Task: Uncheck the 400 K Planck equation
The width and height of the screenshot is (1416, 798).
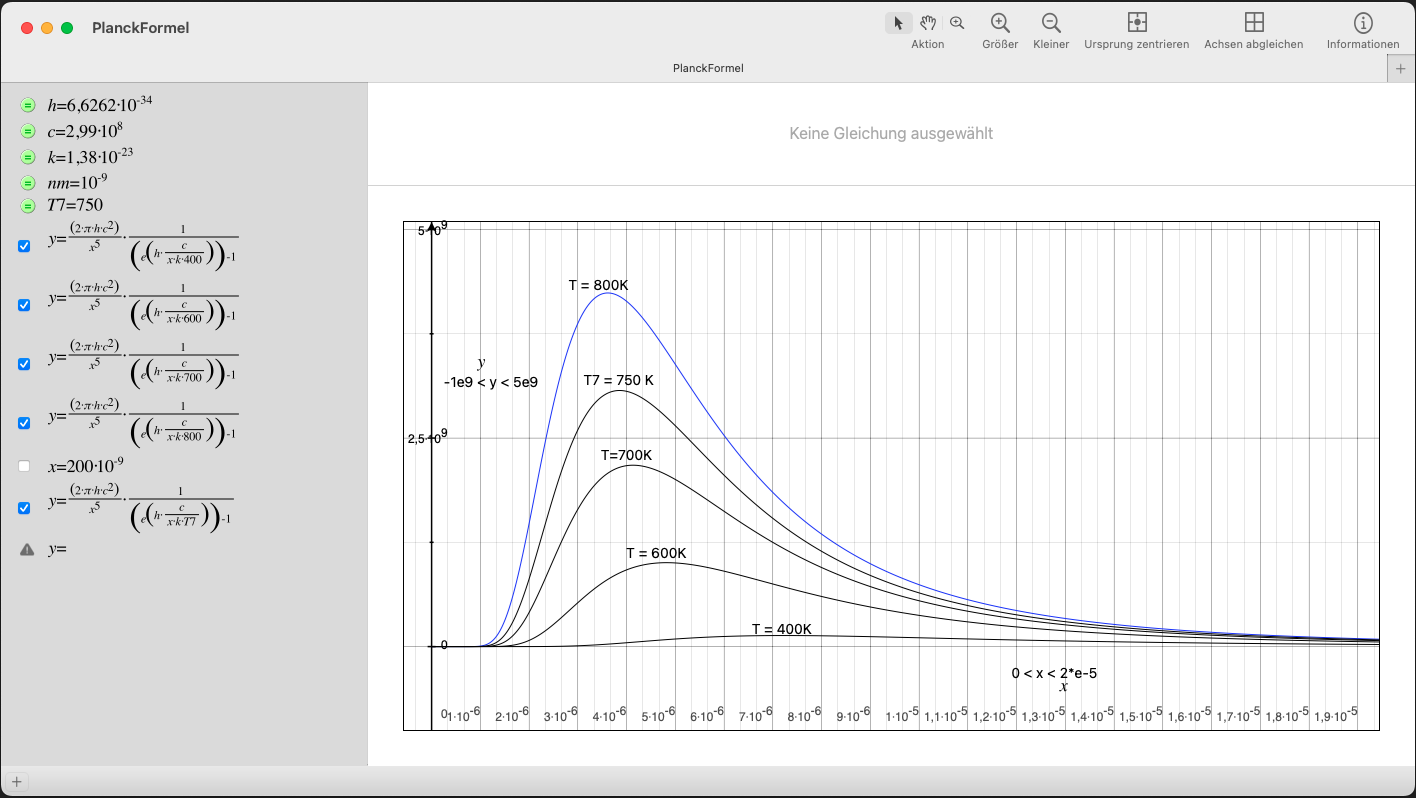Action: pos(24,246)
